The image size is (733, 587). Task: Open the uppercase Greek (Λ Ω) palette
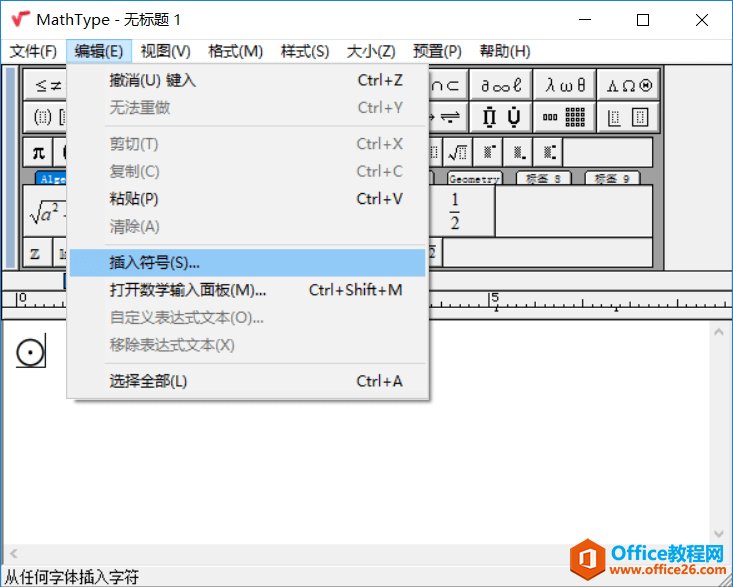click(x=629, y=85)
